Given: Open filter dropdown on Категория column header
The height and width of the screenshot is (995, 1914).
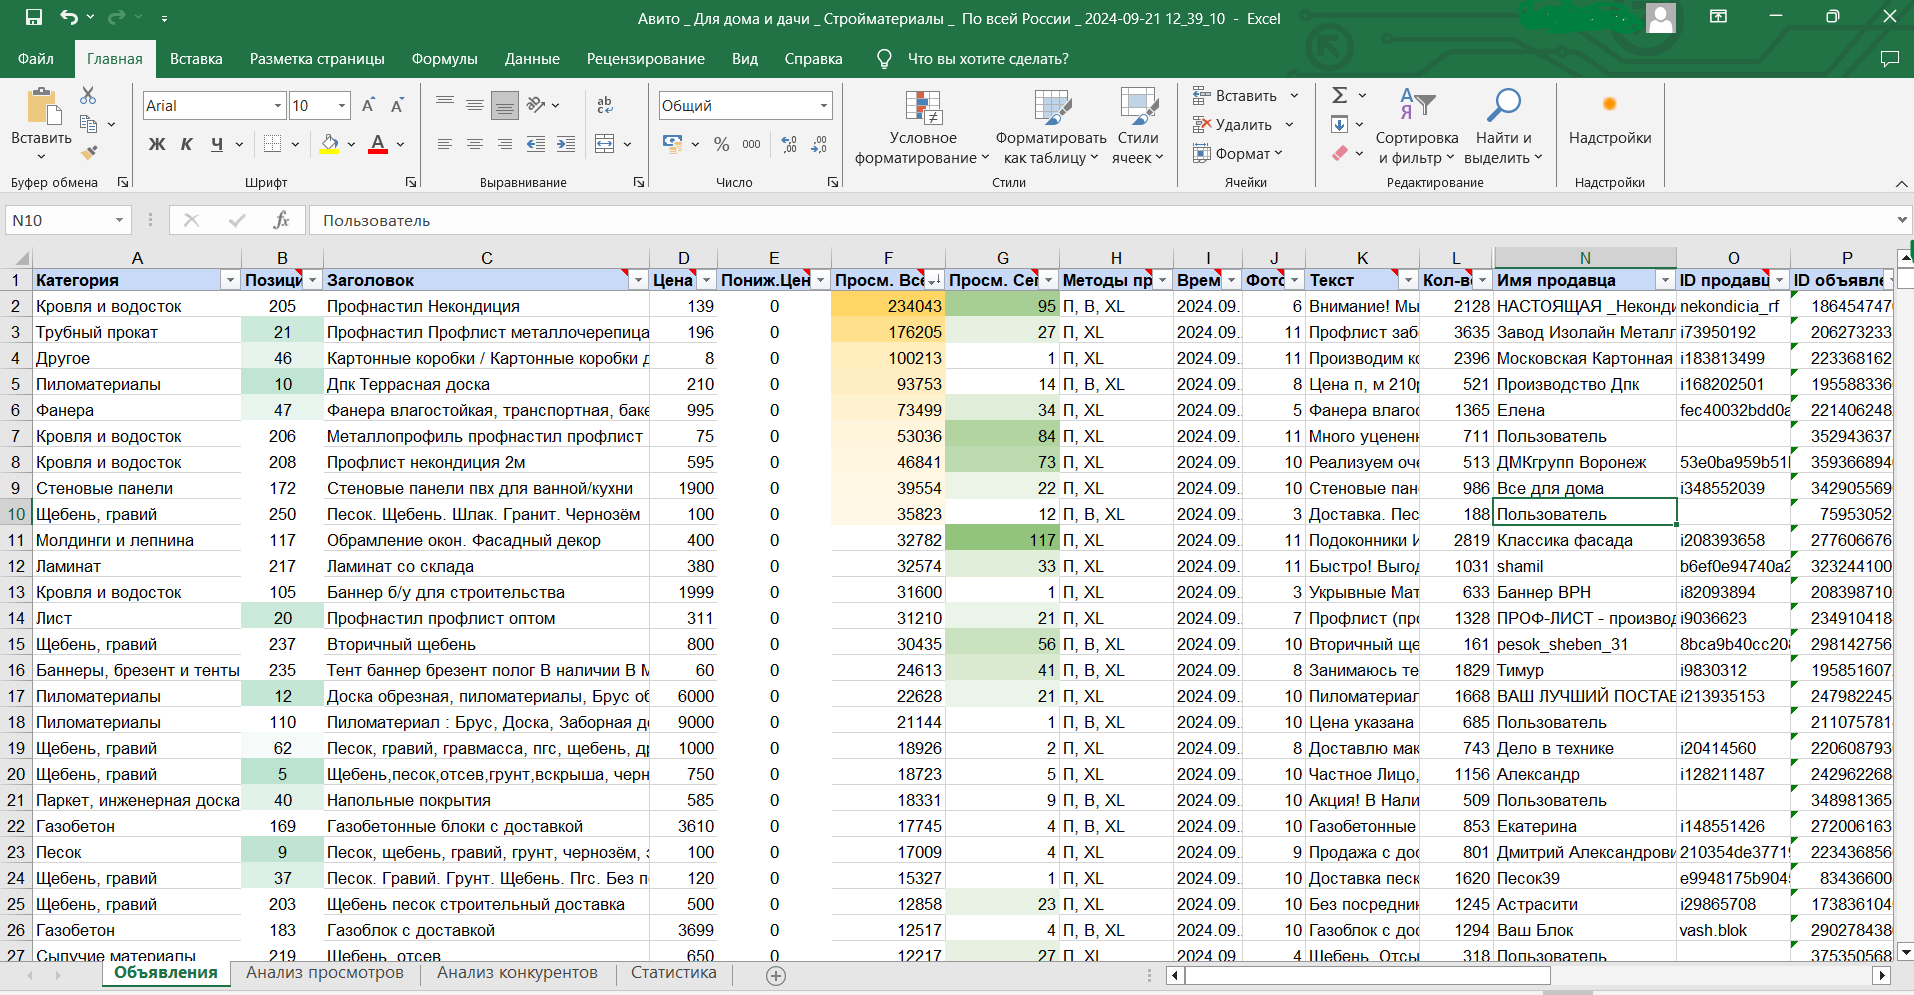Looking at the screenshot, I should pyautogui.click(x=230, y=281).
